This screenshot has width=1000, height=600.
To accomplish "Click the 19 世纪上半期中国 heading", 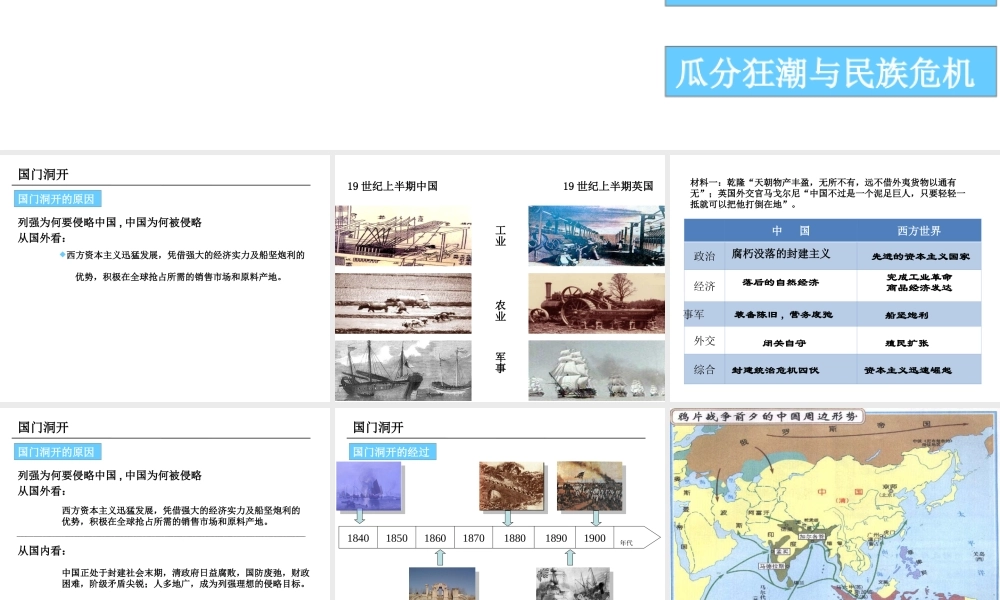I will 392,186.
